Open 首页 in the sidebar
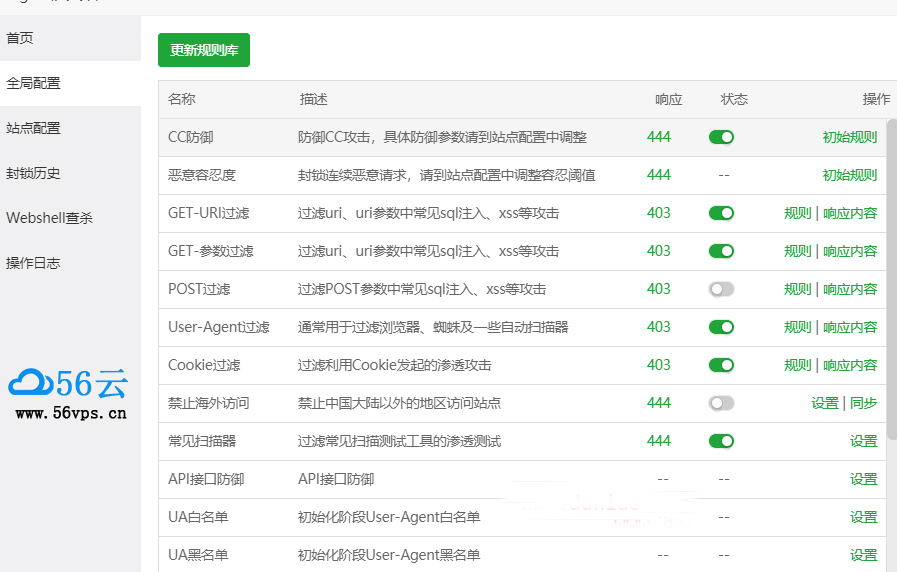Viewport: 897px width, 572px height. (x=20, y=38)
